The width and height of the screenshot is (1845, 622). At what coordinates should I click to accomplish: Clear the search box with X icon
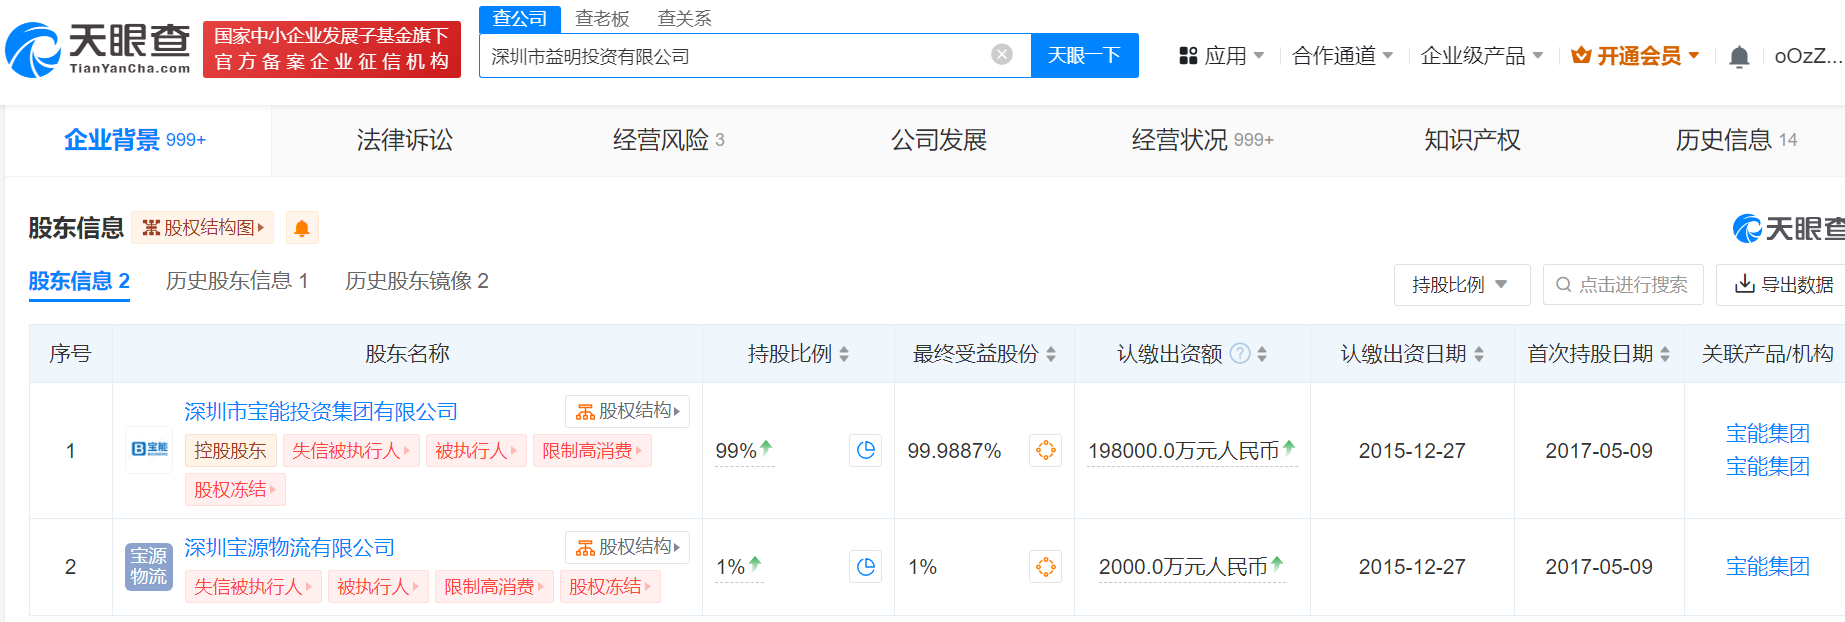[x=1001, y=55]
